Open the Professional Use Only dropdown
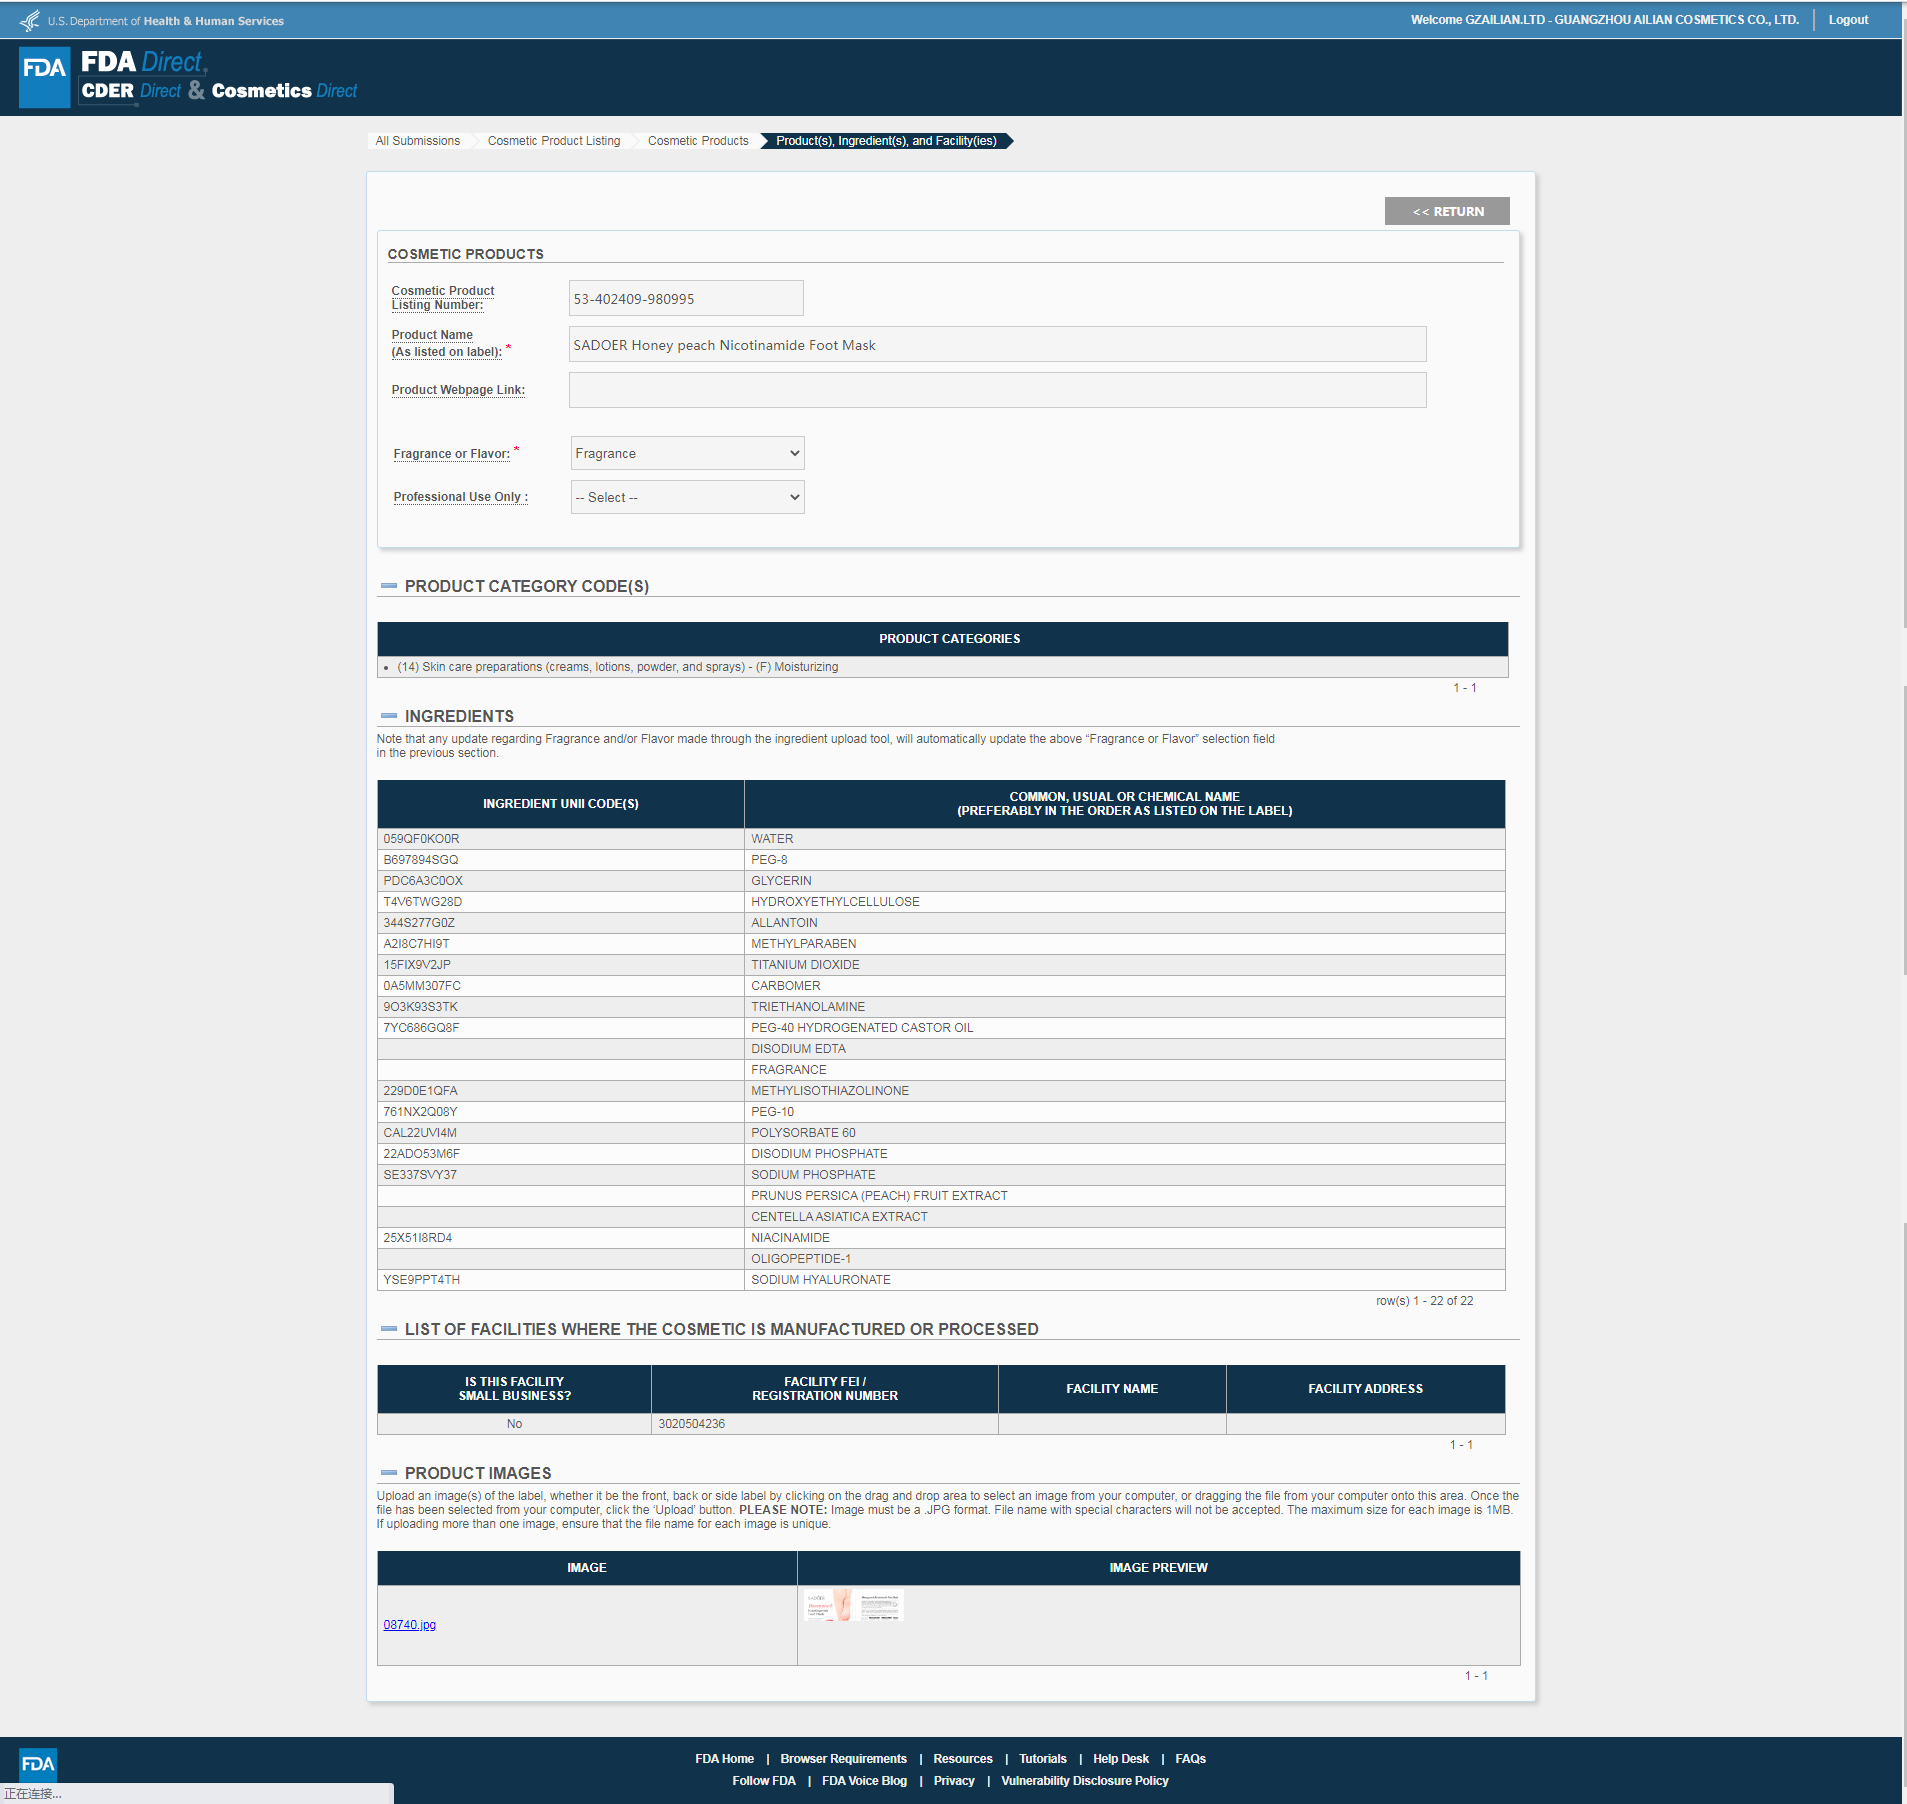This screenshot has height=1804, width=1907. pyautogui.click(x=687, y=497)
